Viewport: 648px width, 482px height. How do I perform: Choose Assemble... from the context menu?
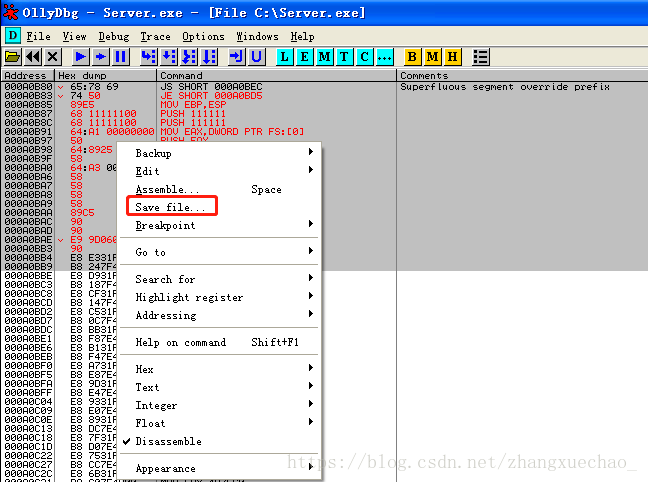pos(220,189)
